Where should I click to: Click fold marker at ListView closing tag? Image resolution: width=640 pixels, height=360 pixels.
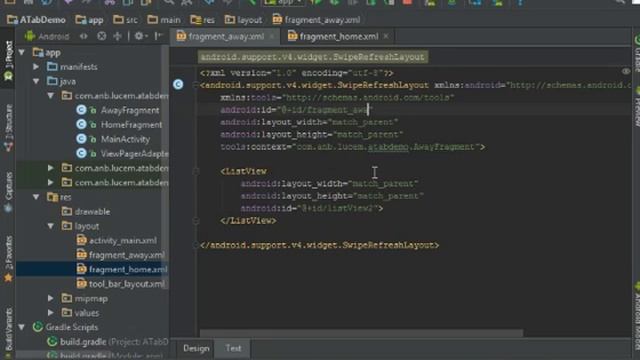click(x=196, y=221)
